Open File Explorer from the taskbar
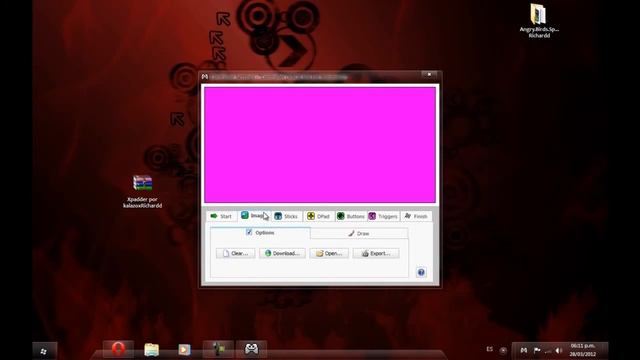640x360 pixels. click(151, 350)
